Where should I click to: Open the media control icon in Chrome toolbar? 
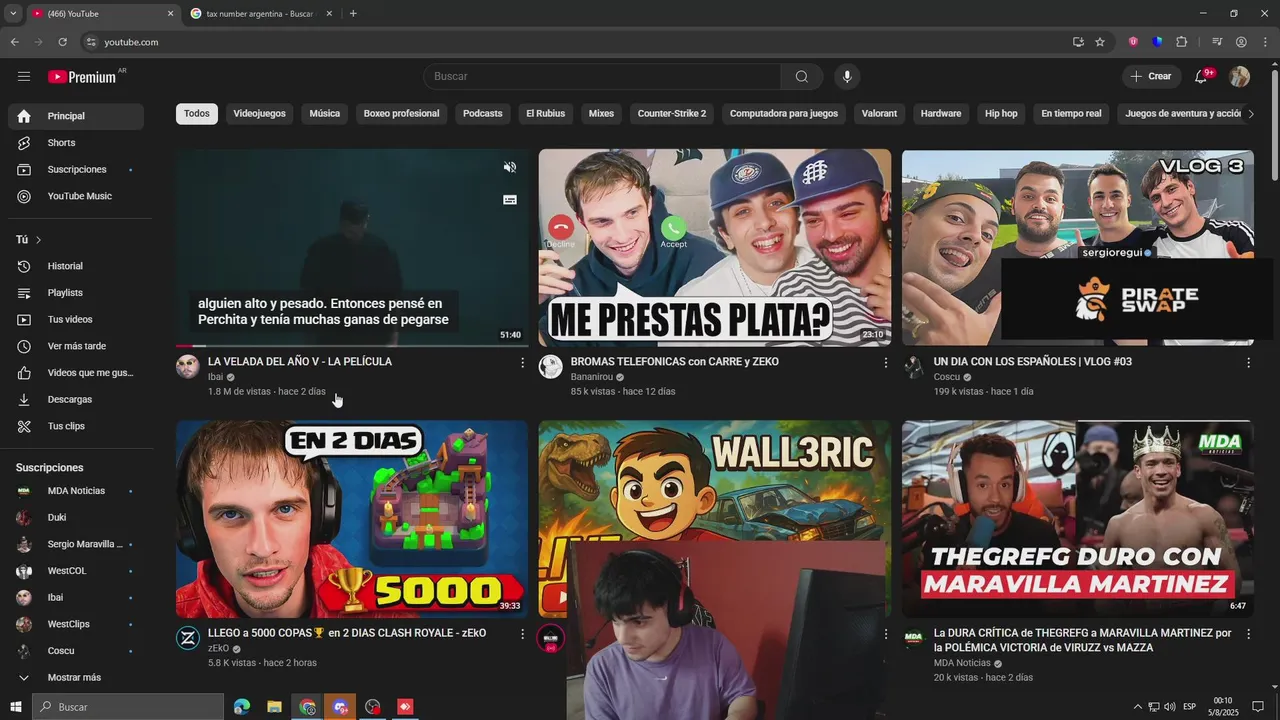pyautogui.click(x=1217, y=42)
